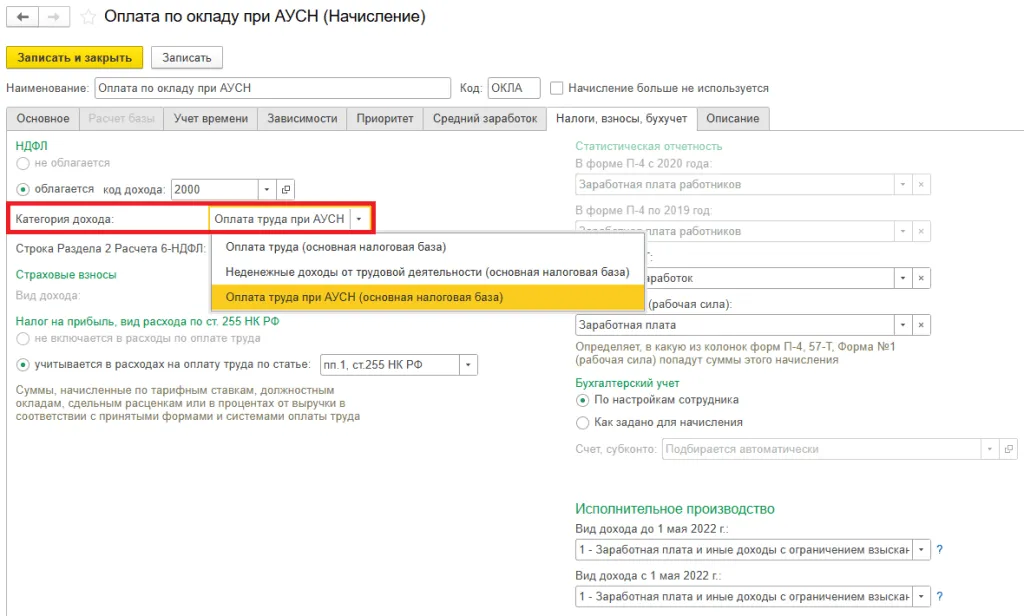This screenshot has height=616, width=1024.
Task: Expand 'Заработная плата' labor force dropdown
Action: click(x=903, y=325)
